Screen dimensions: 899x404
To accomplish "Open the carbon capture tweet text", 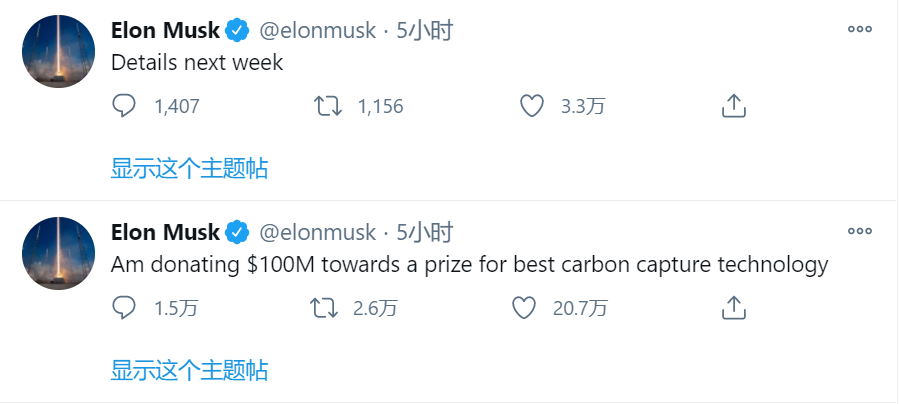I will pyautogui.click(x=469, y=265).
